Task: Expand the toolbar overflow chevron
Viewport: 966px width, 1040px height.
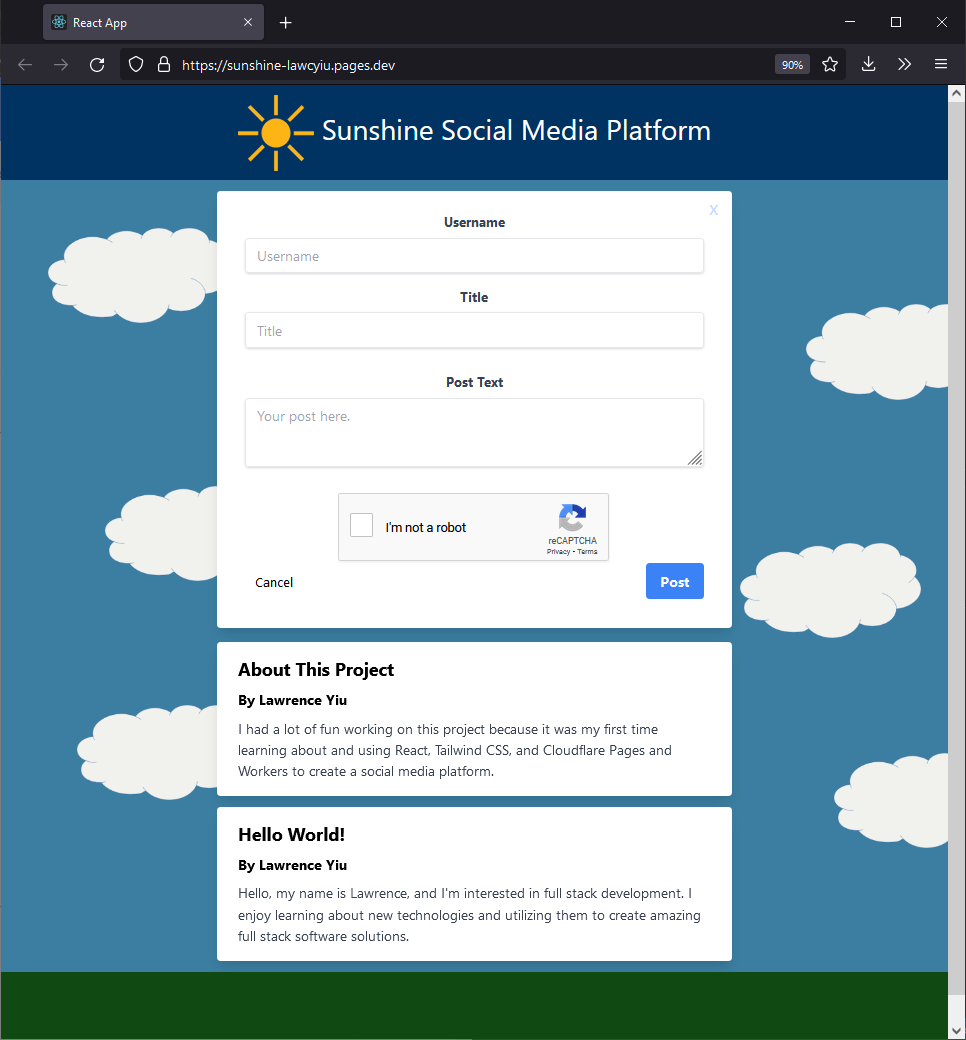Action: coord(904,63)
